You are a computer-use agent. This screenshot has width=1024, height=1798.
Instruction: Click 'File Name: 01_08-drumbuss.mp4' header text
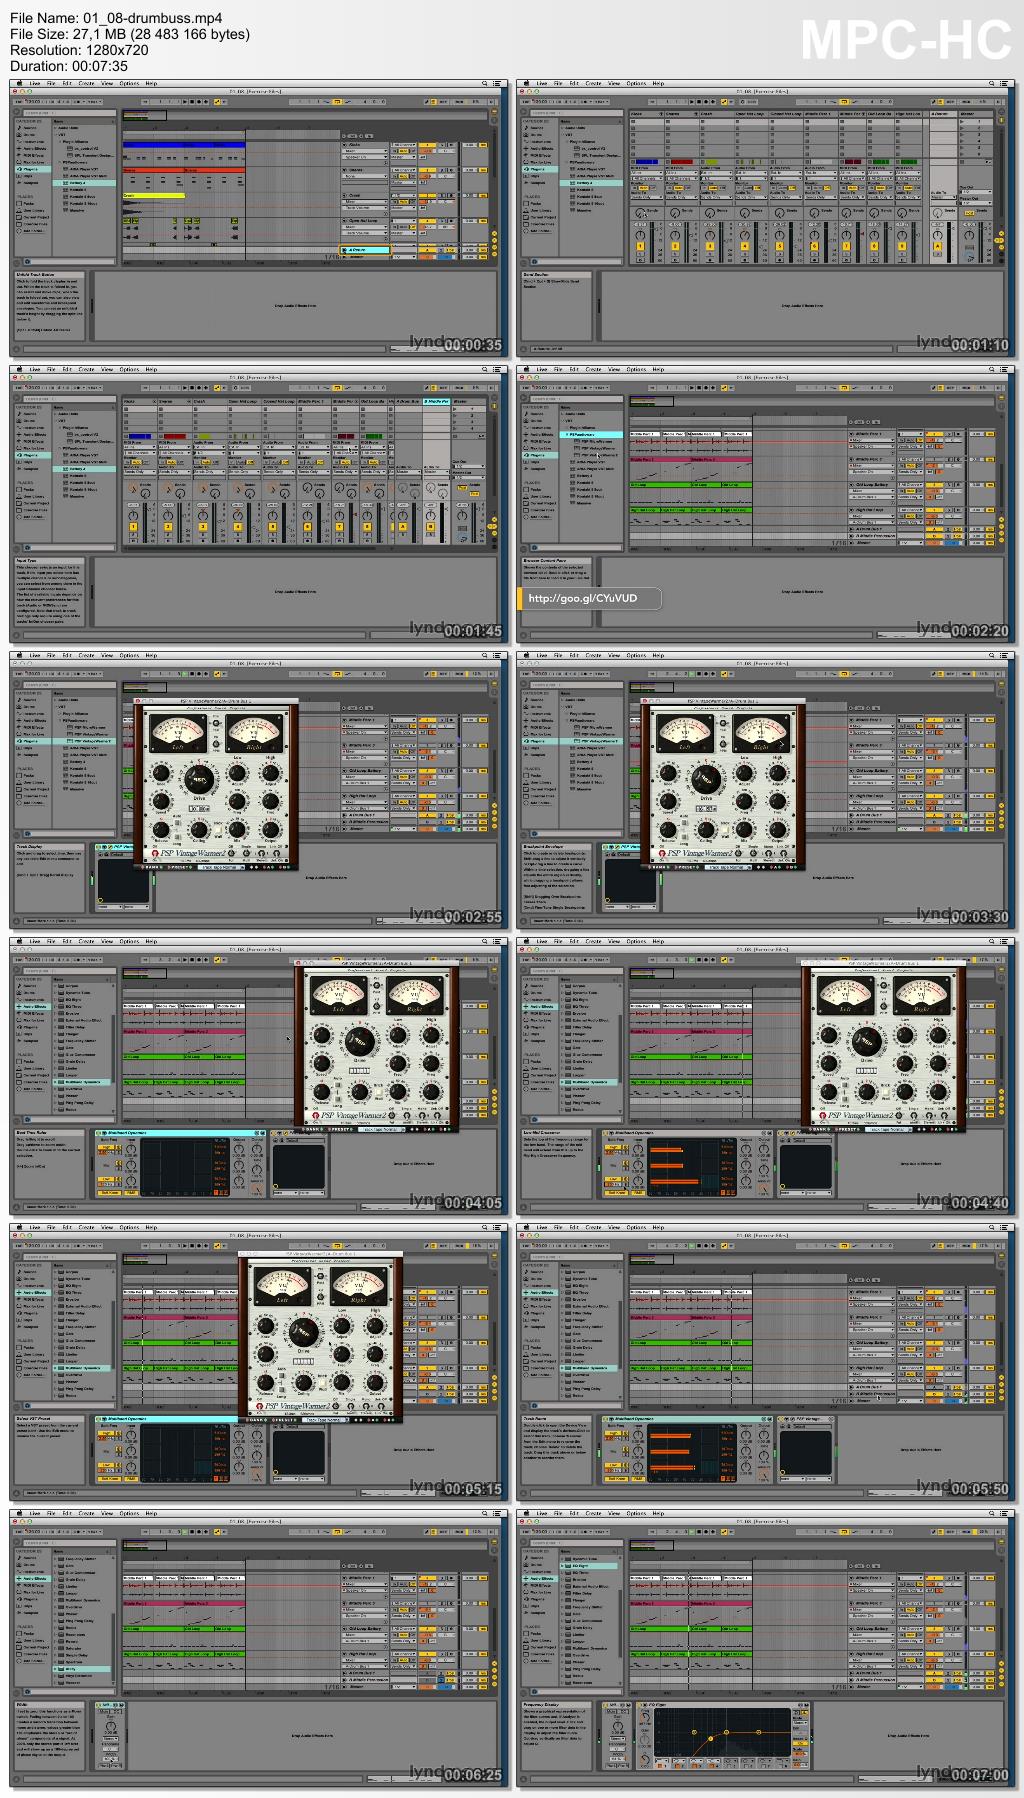point(116,18)
